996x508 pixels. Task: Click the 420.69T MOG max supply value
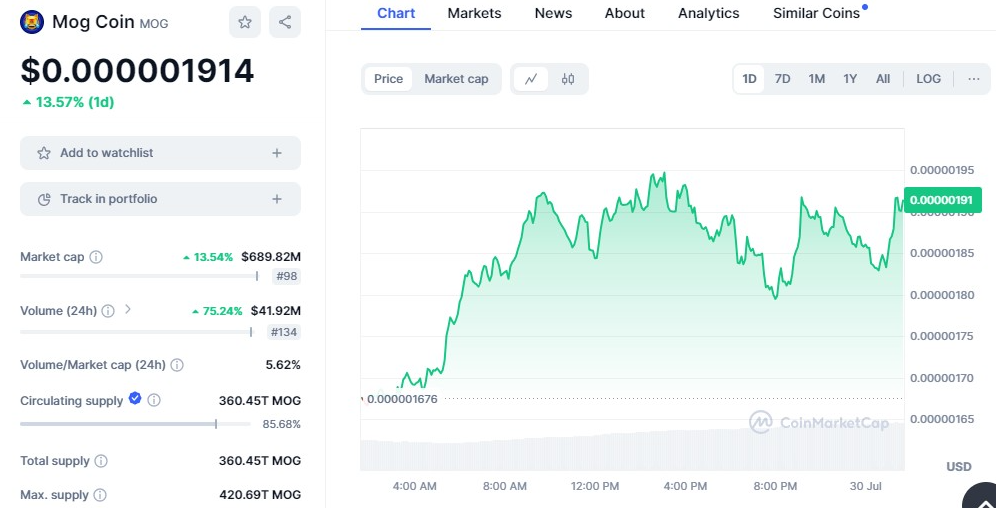coord(260,495)
